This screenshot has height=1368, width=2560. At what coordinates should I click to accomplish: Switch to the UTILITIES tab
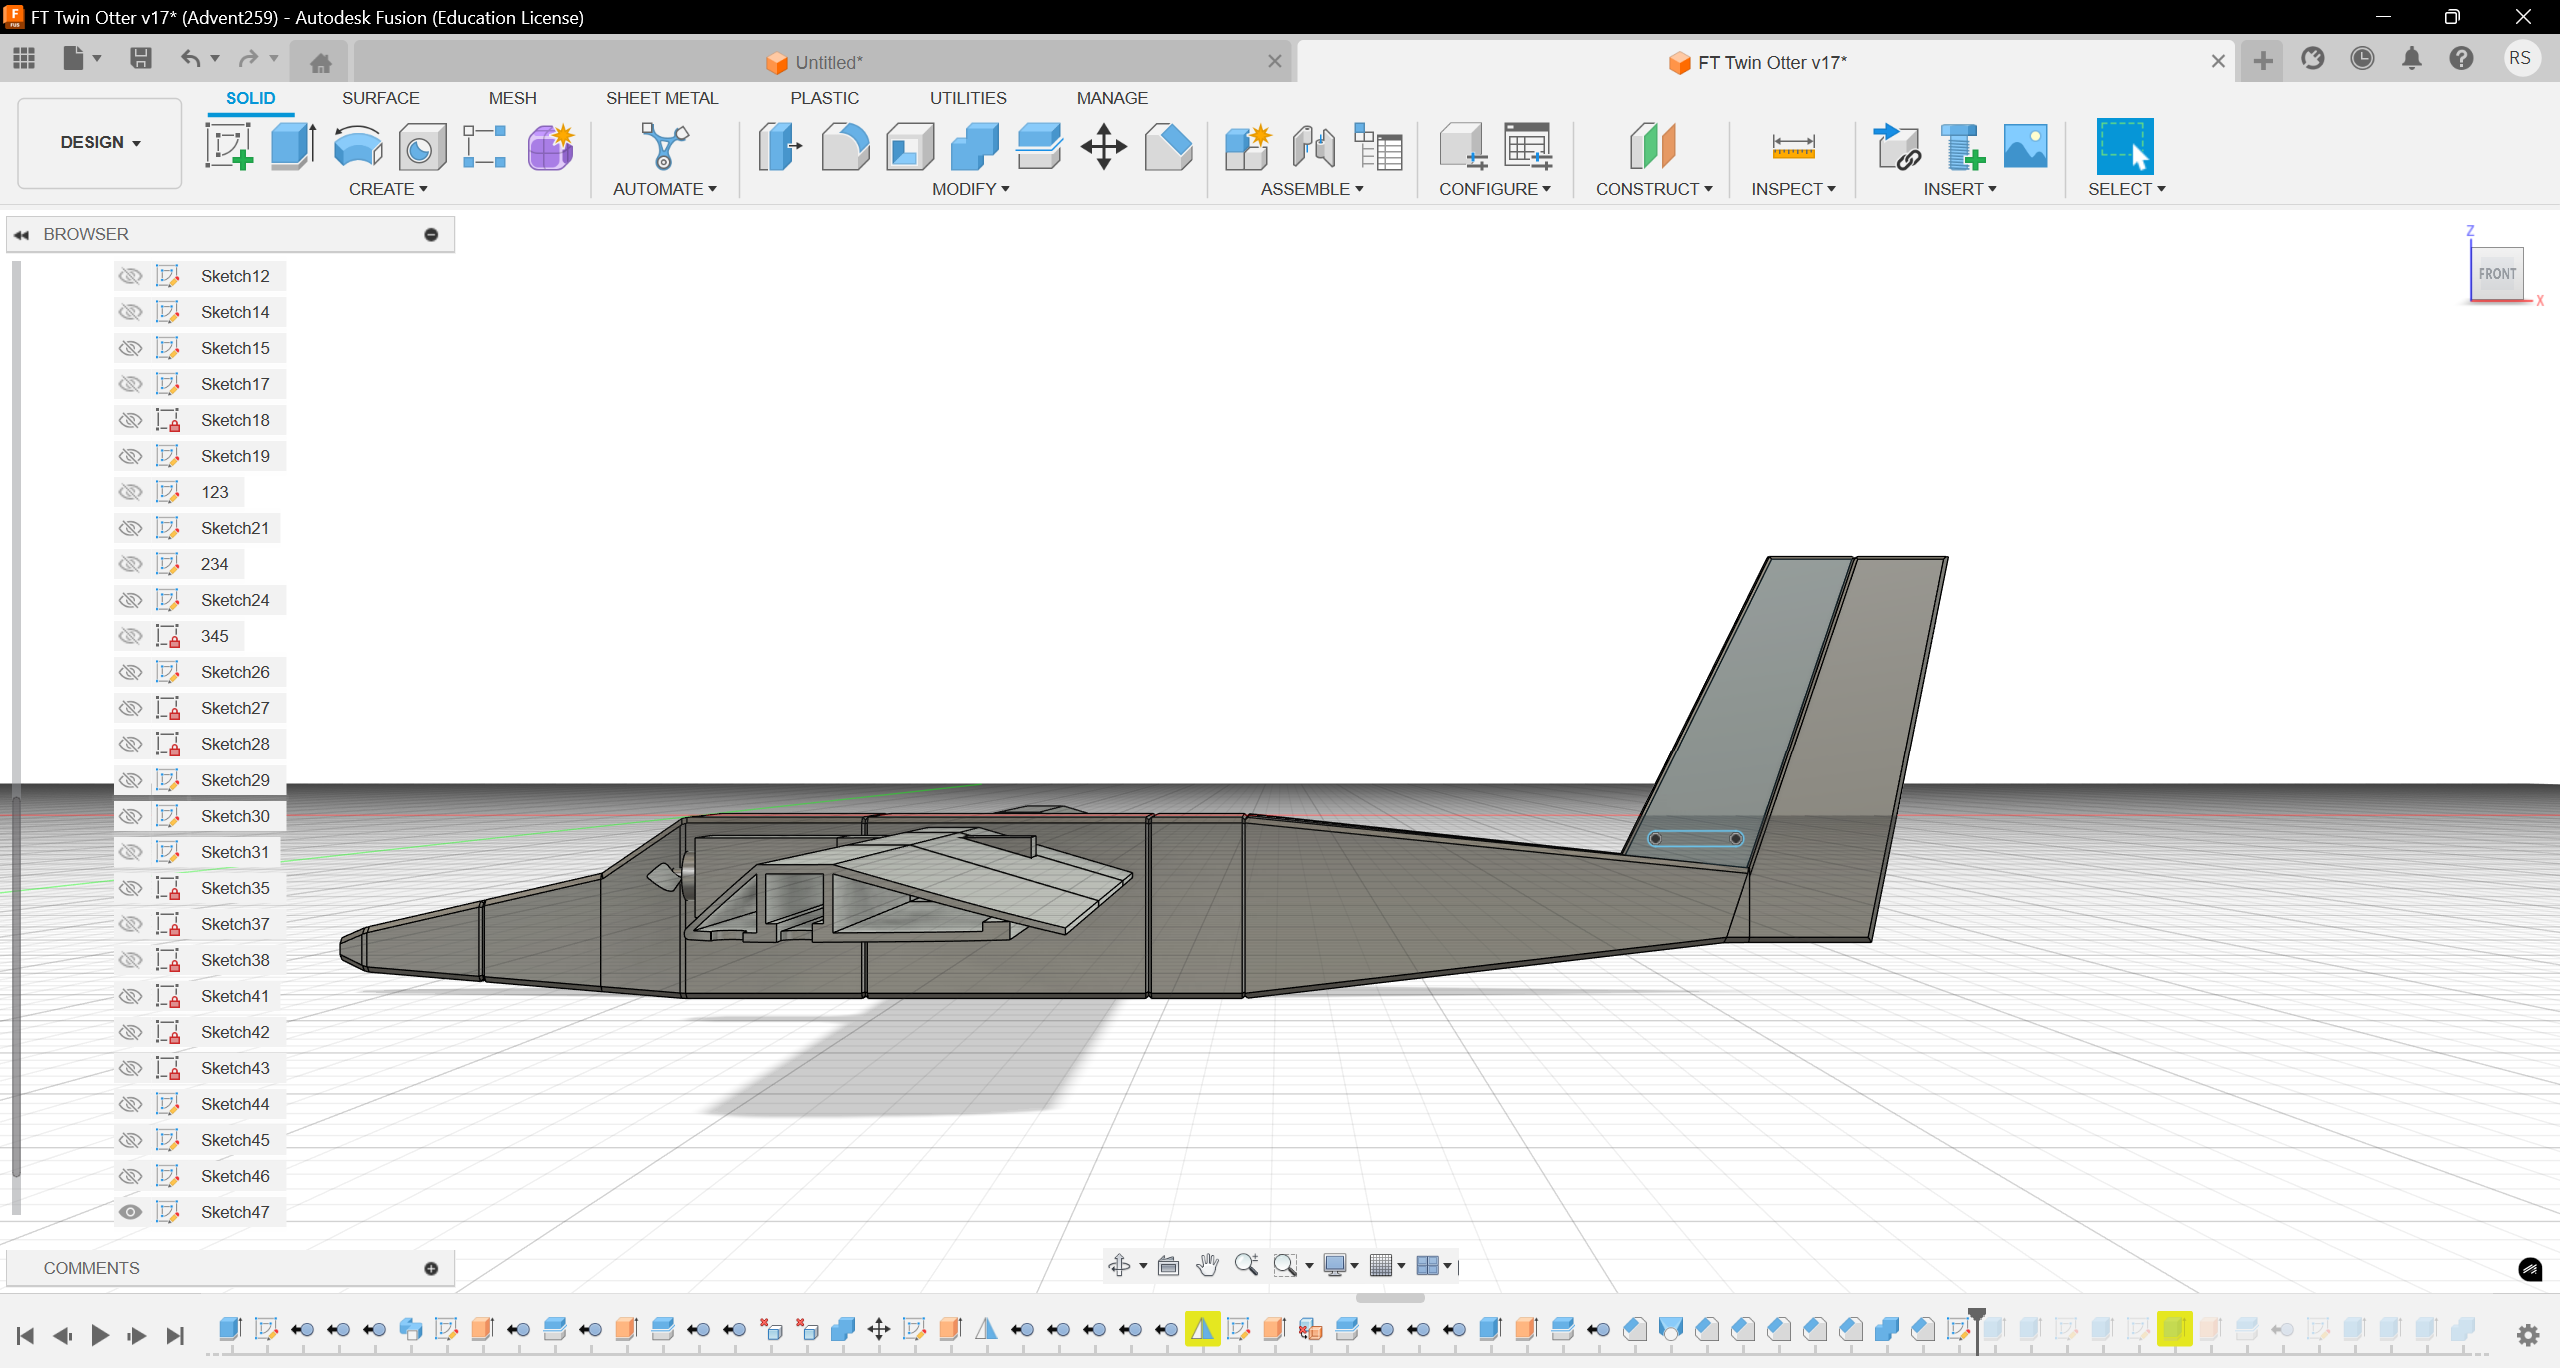click(968, 98)
